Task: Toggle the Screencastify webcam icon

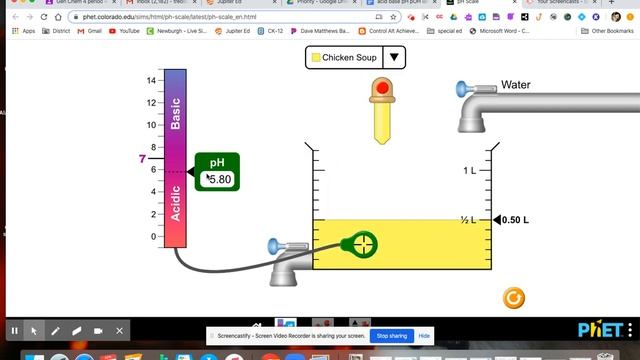Action: [98, 331]
